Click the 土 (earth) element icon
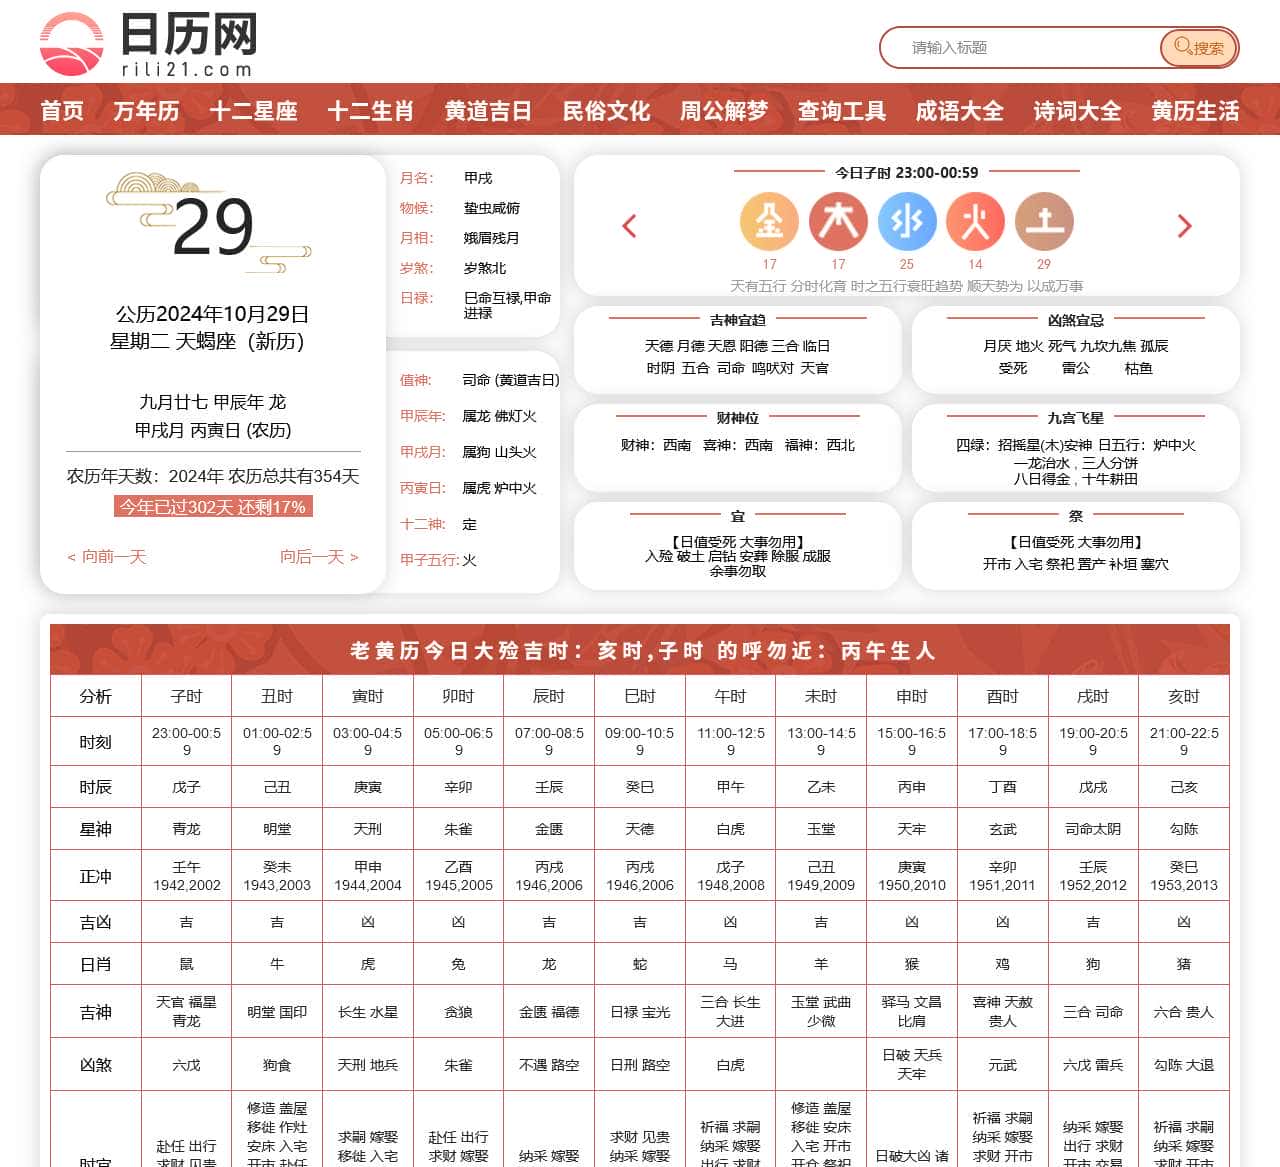Screen dimensions: 1280x1167 (x=1044, y=222)
